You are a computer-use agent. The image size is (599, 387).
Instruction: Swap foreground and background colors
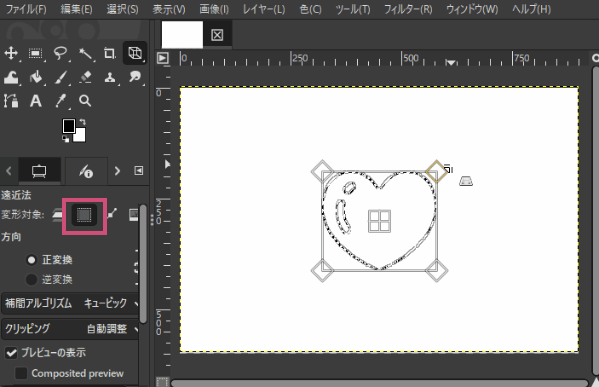83,122
